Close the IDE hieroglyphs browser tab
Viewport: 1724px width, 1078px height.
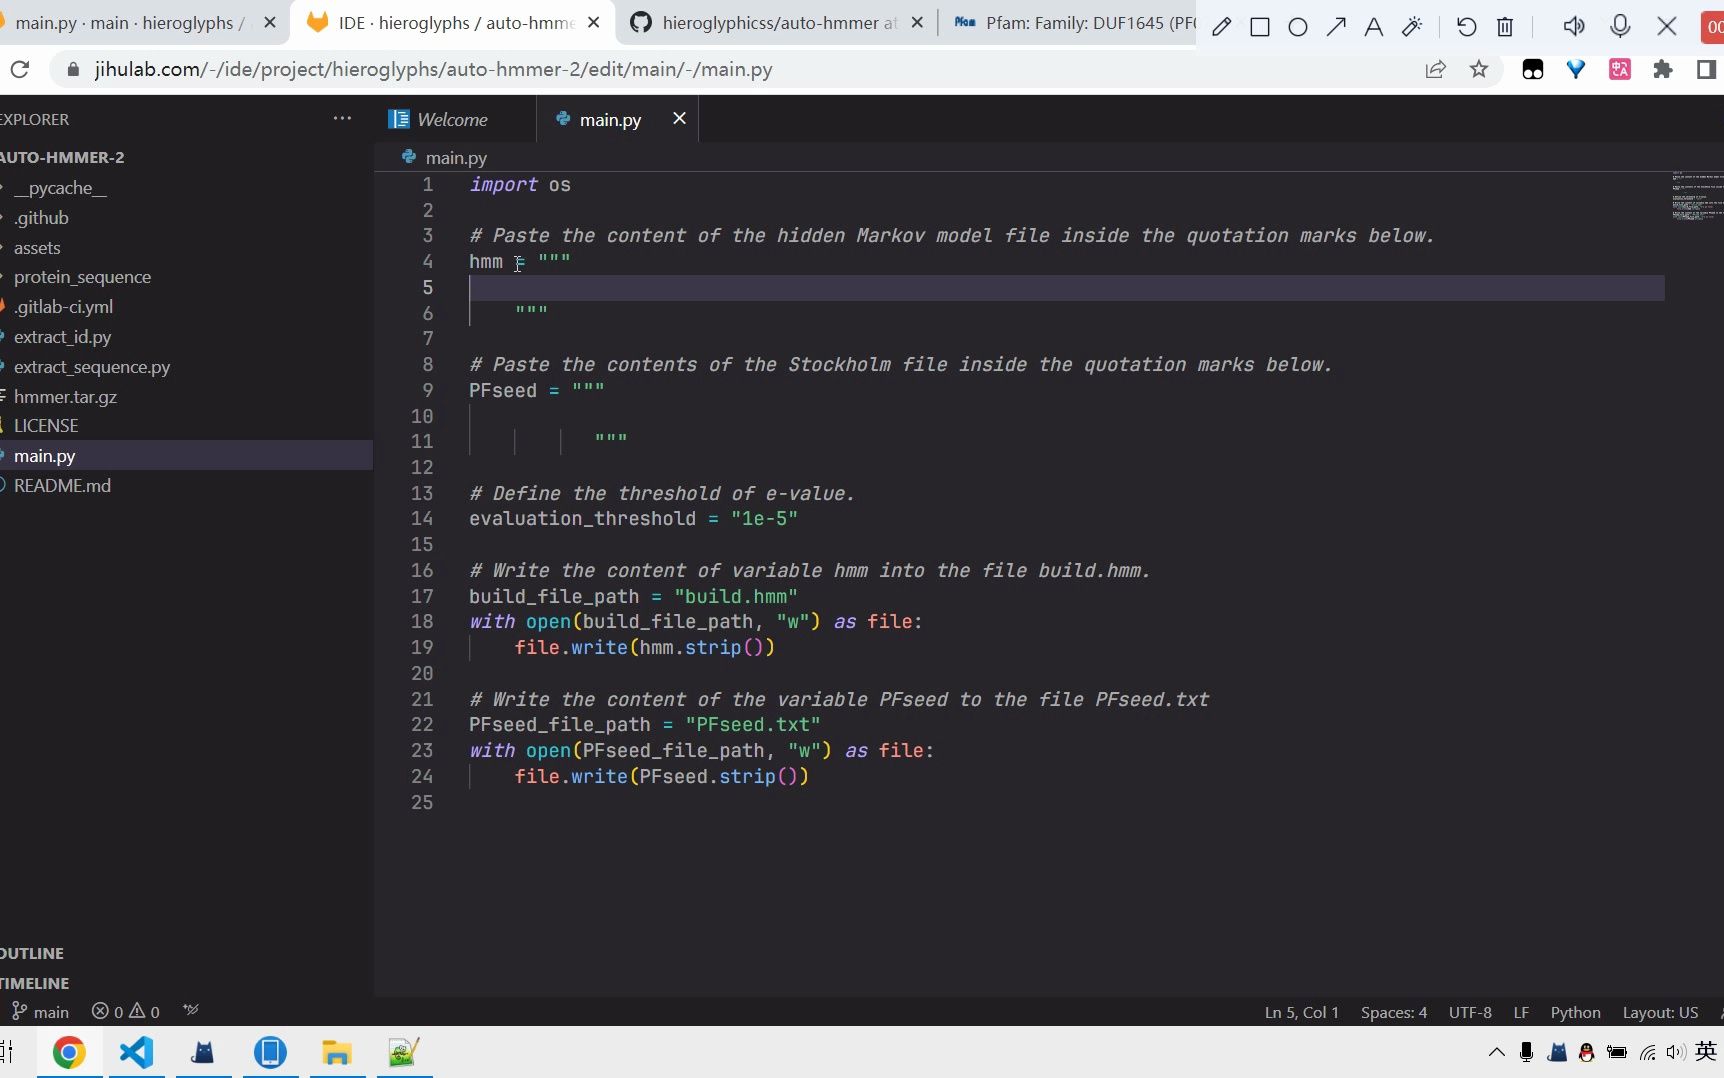[x=594, y=22]
